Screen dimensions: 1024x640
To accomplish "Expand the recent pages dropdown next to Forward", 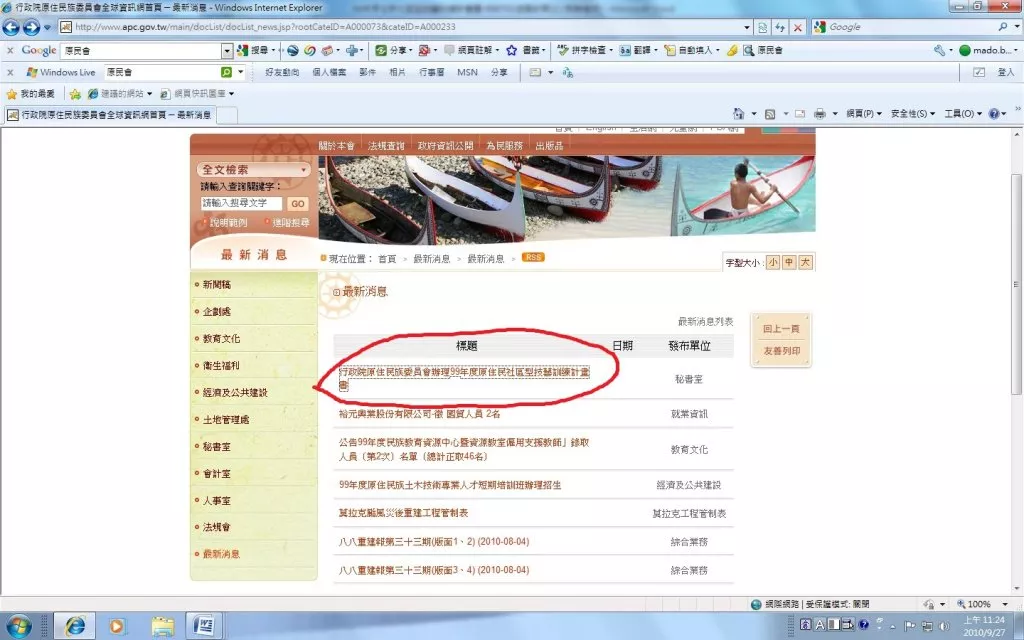I will point(47,27).
